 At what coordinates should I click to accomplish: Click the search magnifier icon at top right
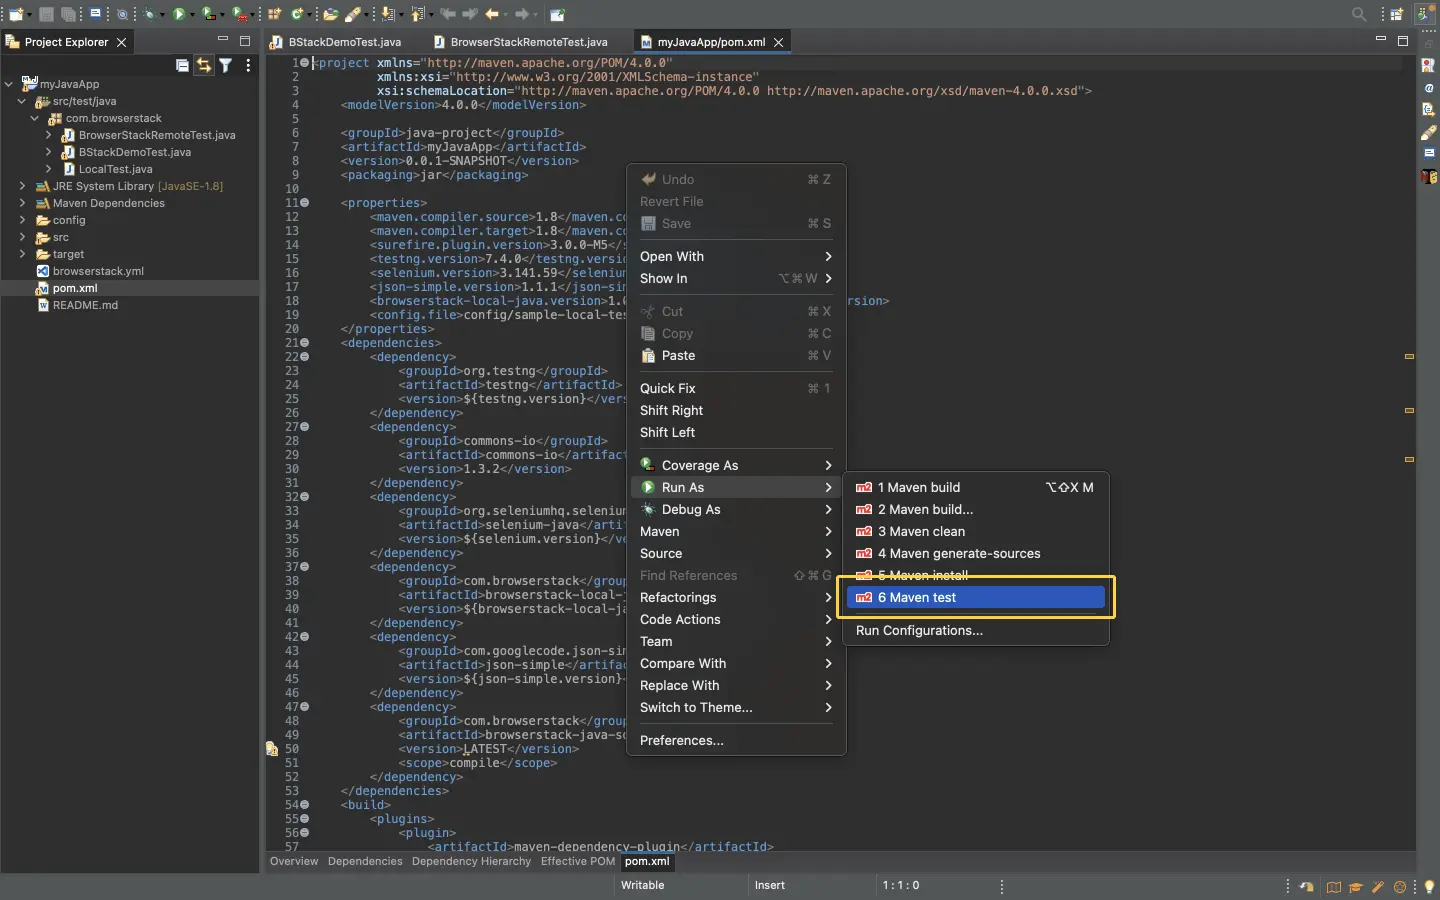click(x=1358, y=14)
